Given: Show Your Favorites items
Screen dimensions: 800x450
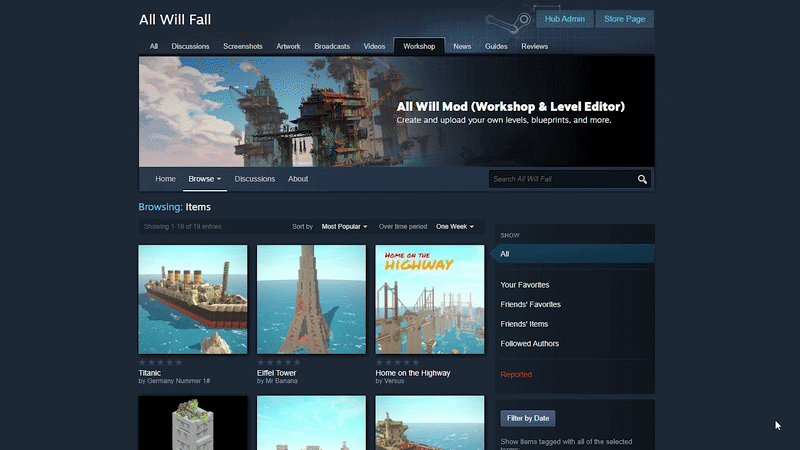Looking at the screenshot, I should 524,285.
